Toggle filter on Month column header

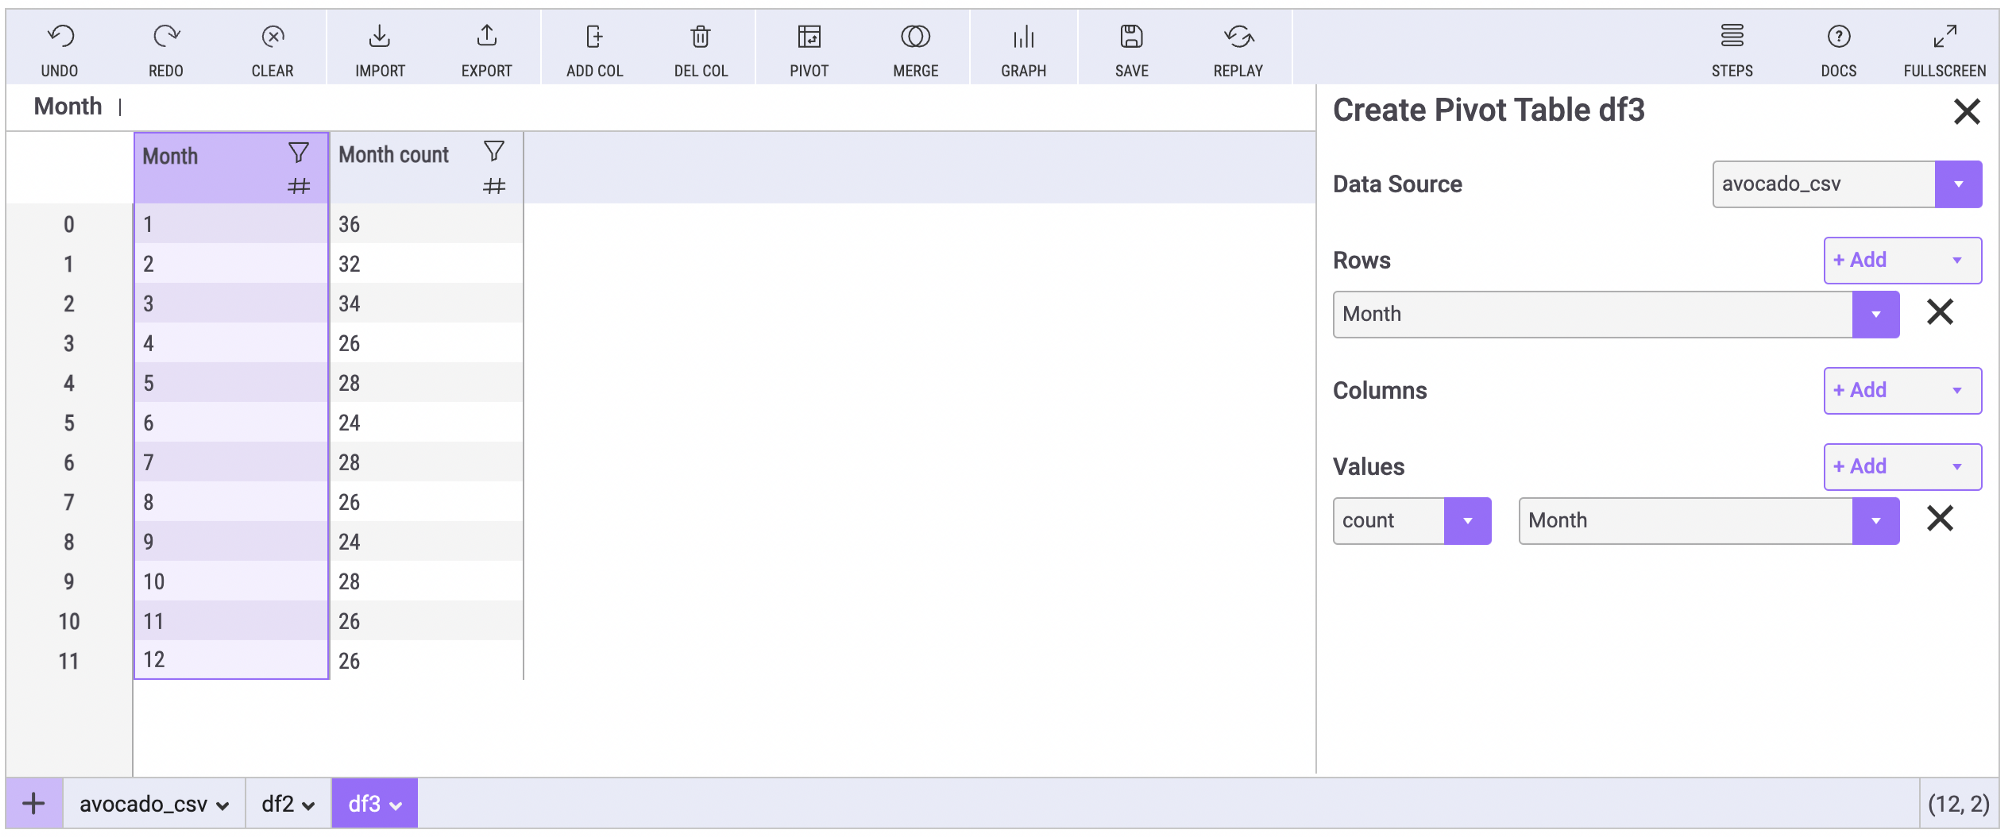click(x=298, y=153)
